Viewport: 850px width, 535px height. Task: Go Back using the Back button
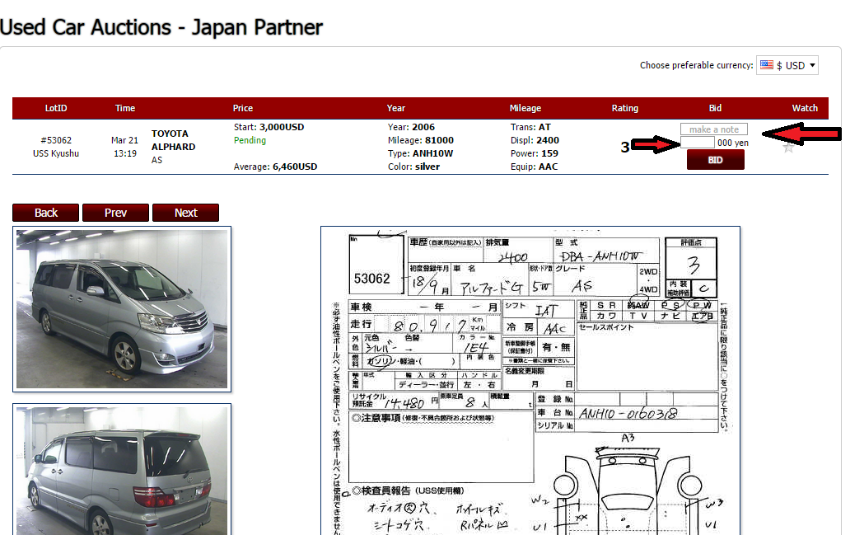46,212
